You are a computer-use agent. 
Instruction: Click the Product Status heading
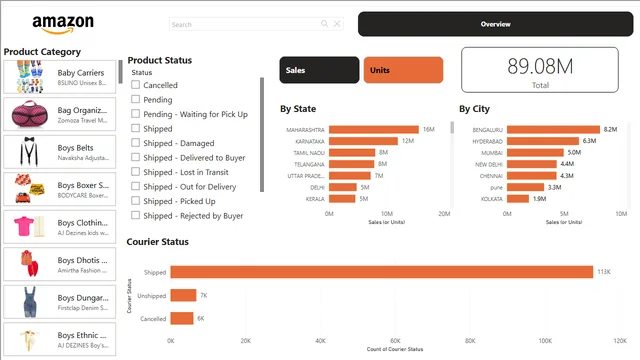click(160, 60)
